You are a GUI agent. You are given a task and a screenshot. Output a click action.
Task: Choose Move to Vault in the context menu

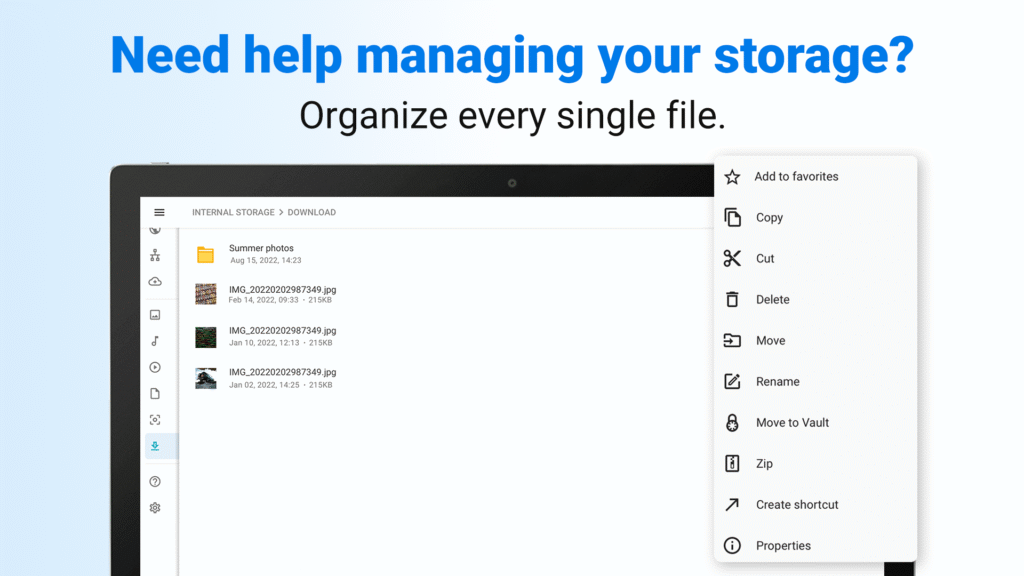pyautogui.click(x=793, y=422)
